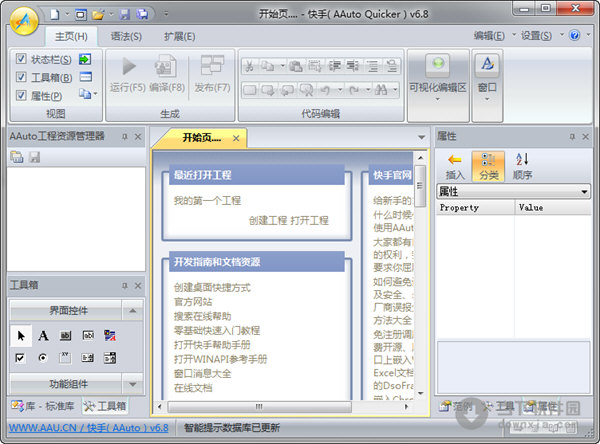Select the 开始页.... document tab
The image size is (600, 444).
pos(202,138)
